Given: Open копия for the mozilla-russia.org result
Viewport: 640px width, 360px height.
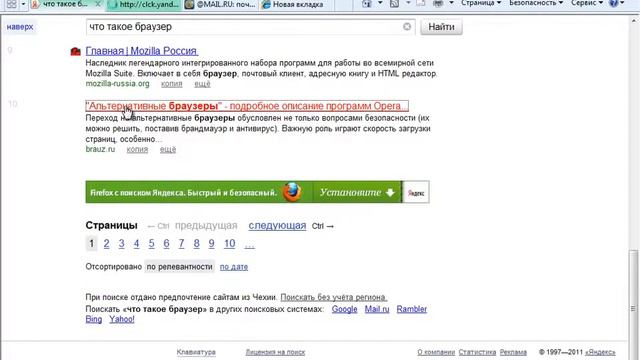Looking at the screenshot, I should click(x=171, y=84).
